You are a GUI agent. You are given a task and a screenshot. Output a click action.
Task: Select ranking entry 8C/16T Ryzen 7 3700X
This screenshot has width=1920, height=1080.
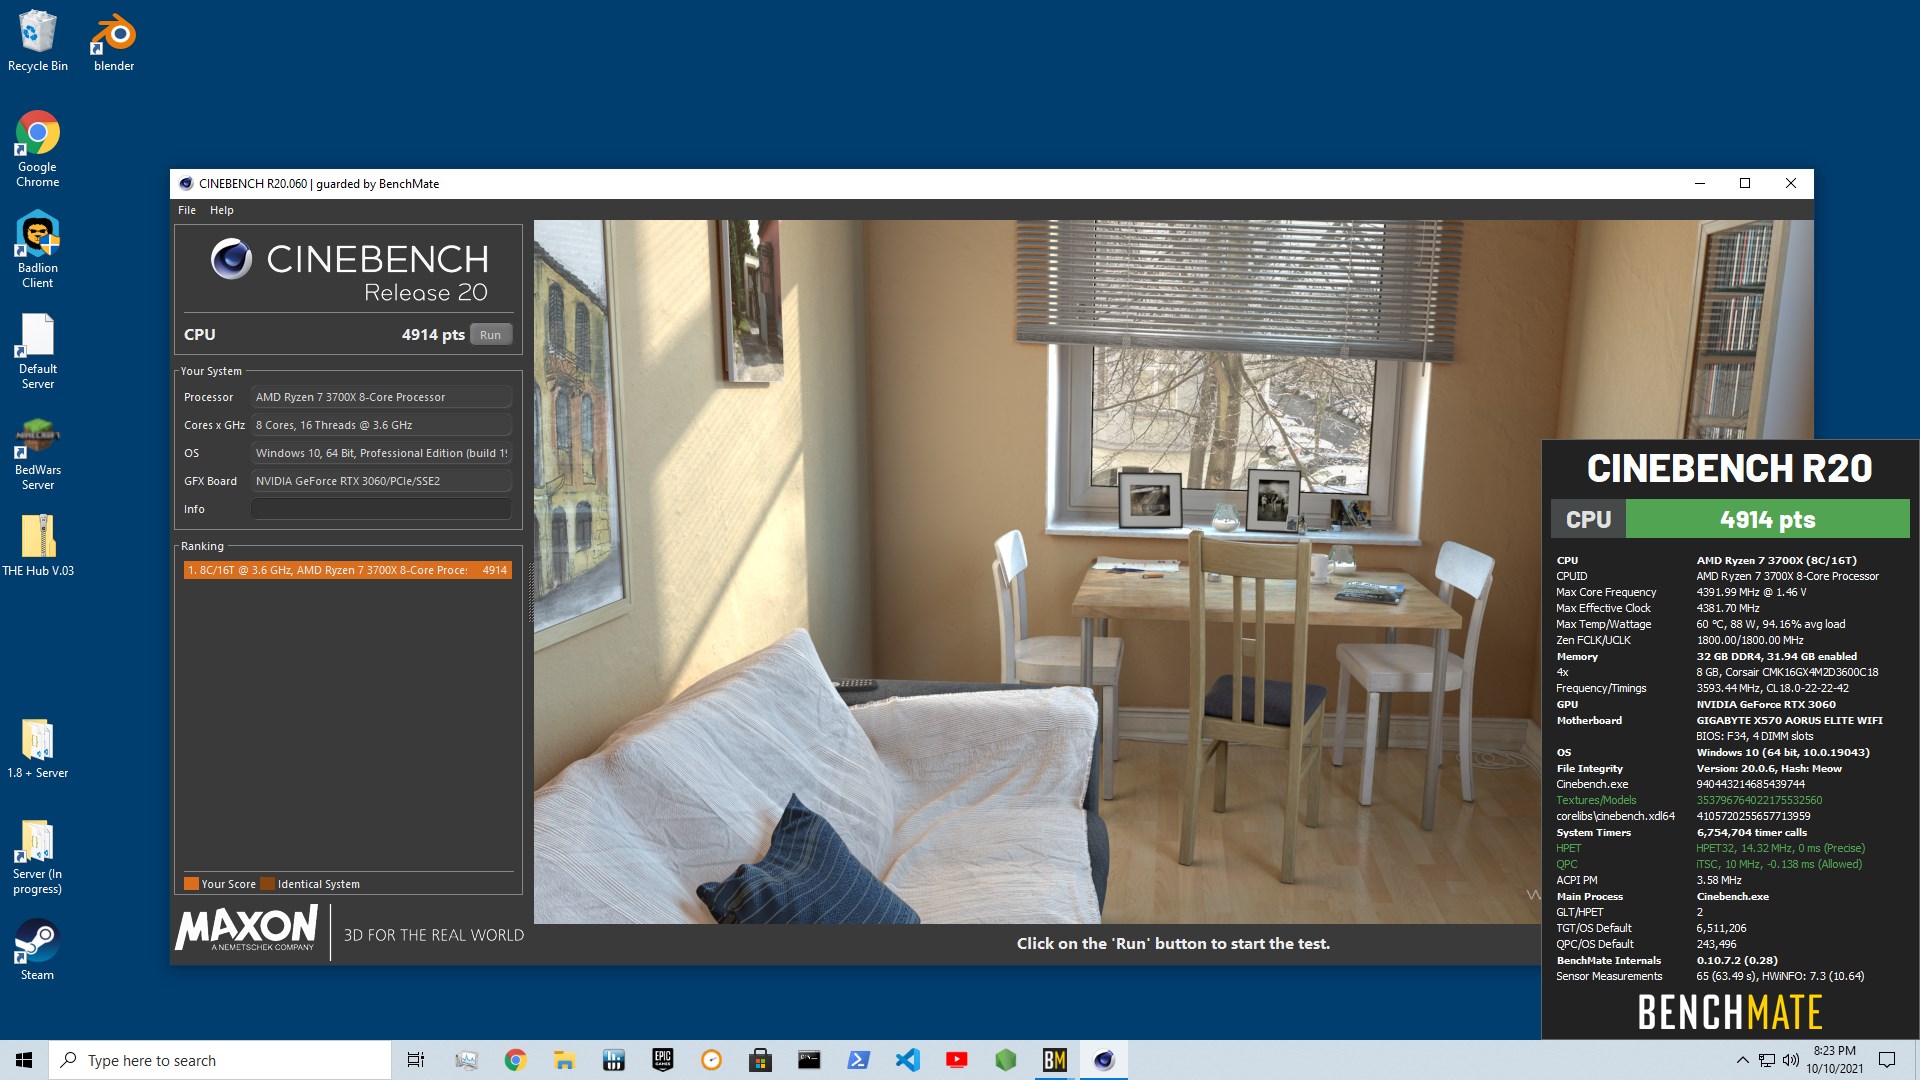click(348, 570)
